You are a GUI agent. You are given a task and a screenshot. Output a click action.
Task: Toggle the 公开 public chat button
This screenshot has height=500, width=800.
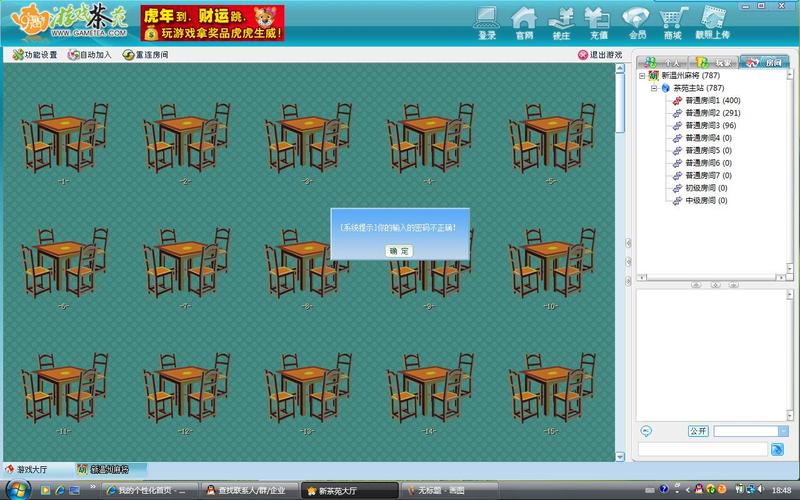(698, 431)
